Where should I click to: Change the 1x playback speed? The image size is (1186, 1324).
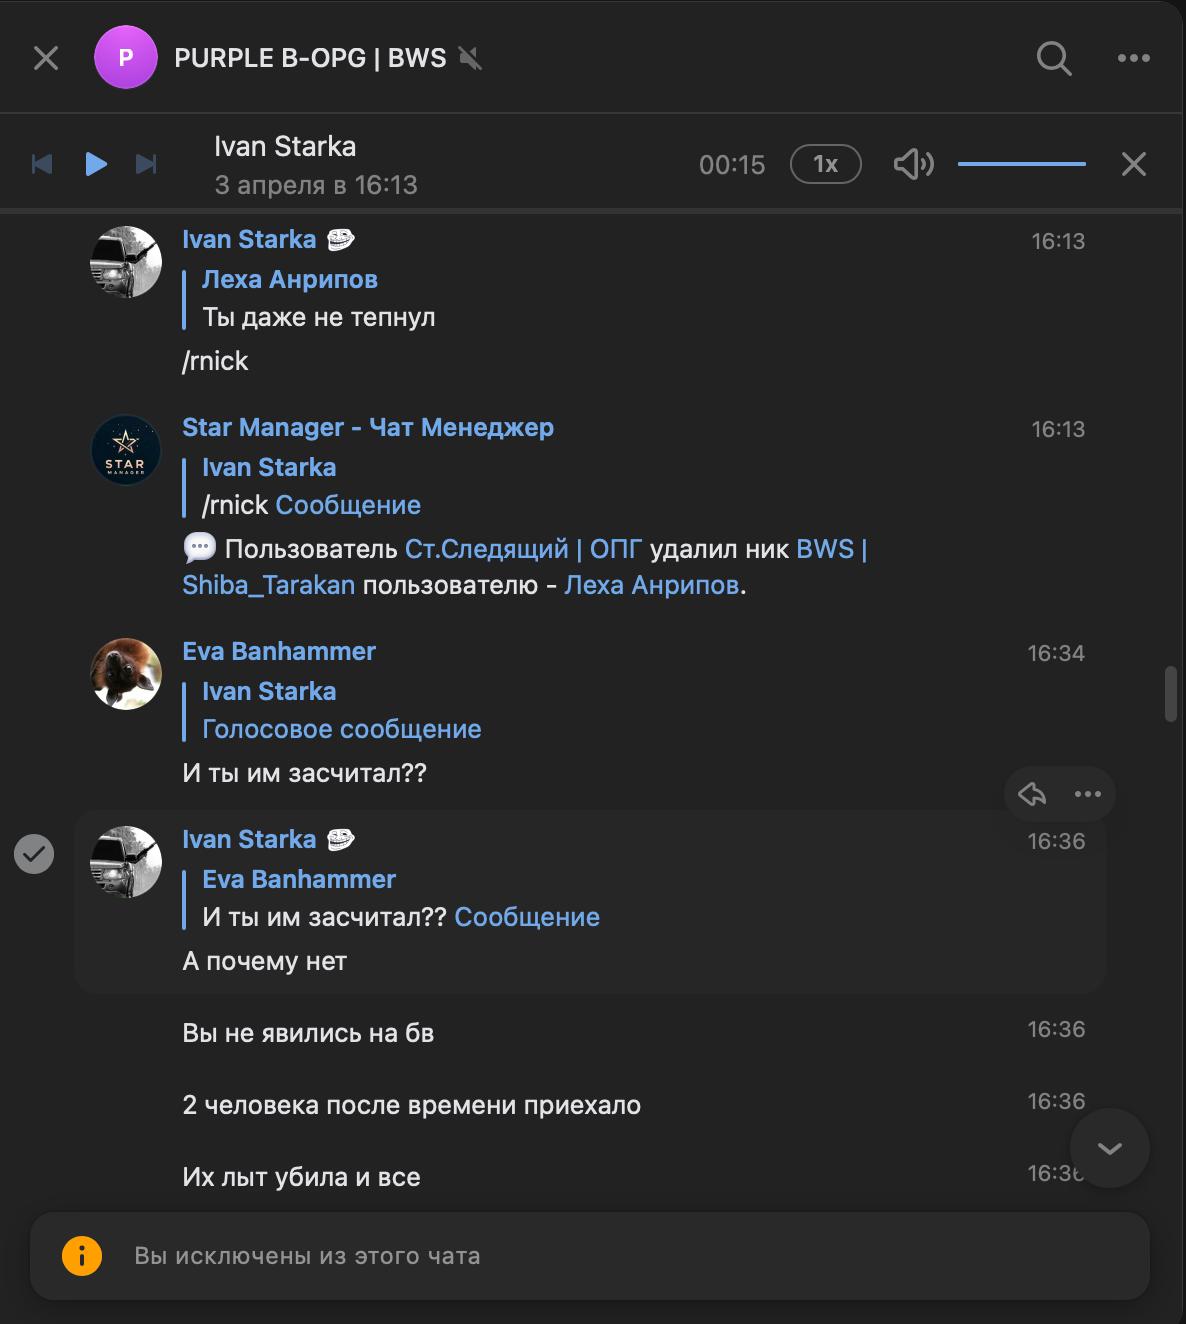pyautogui.click(x=825, y=164)
